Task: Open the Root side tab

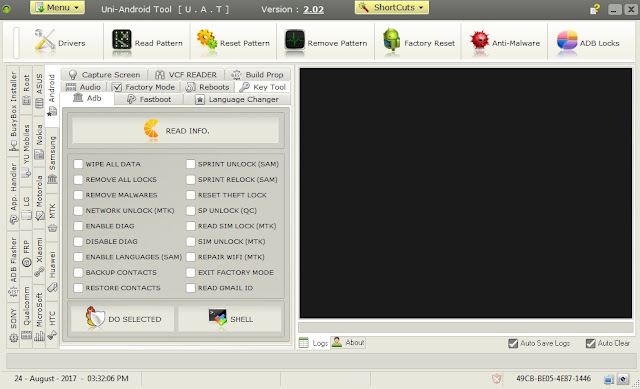Action: coord(26,90)
